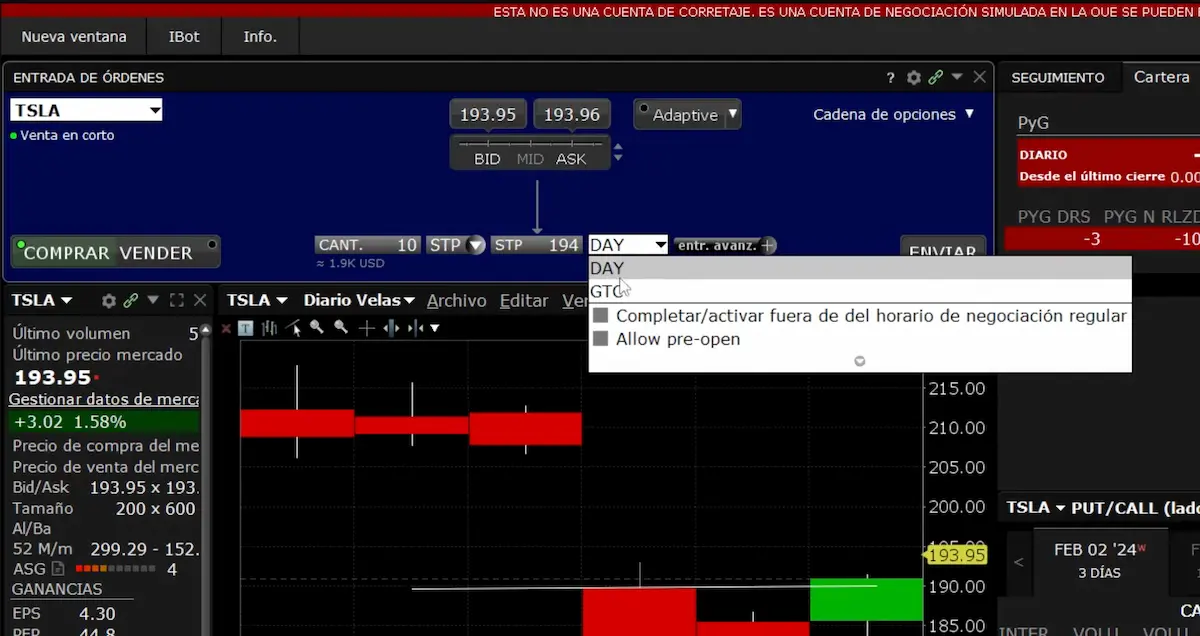Click the chart bar type icon
This screenshot has height=636, width=1200.
click(270, 328)
